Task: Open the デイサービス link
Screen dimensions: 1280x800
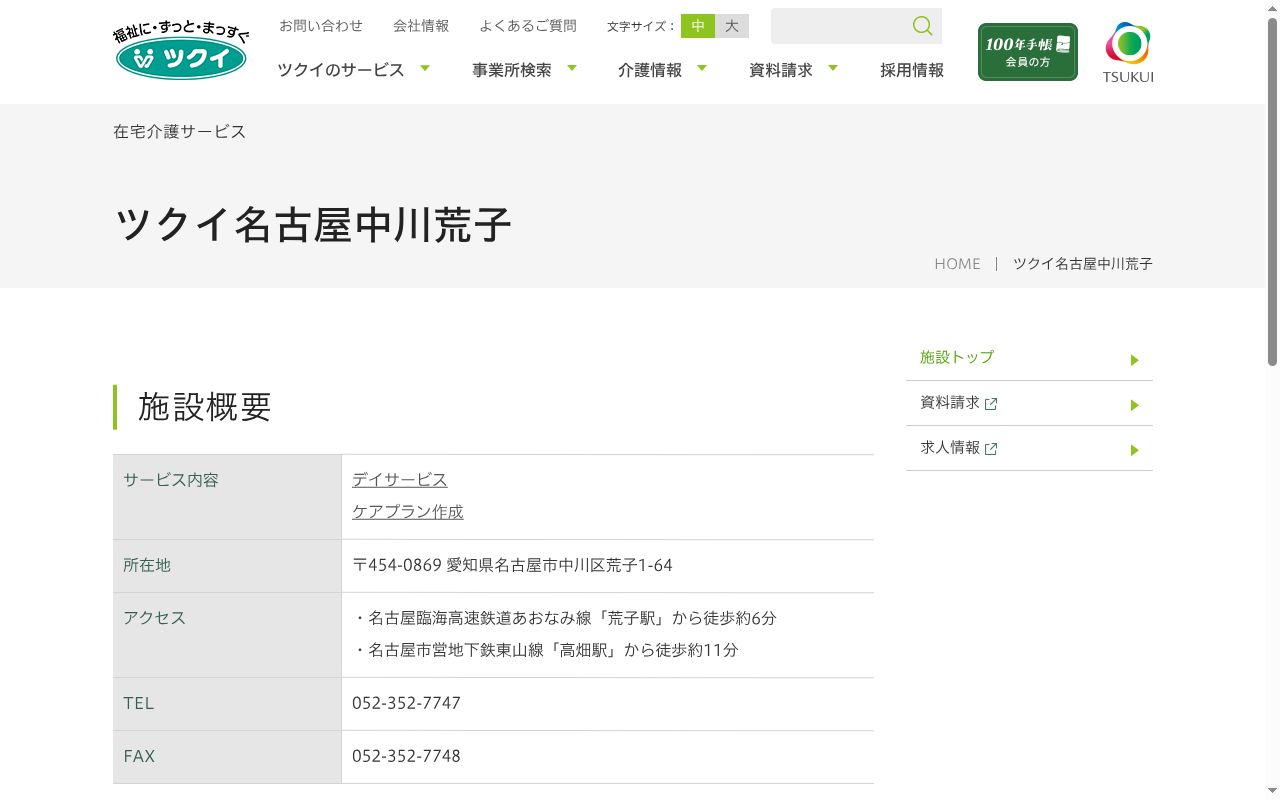Action: tap(400, 480)
